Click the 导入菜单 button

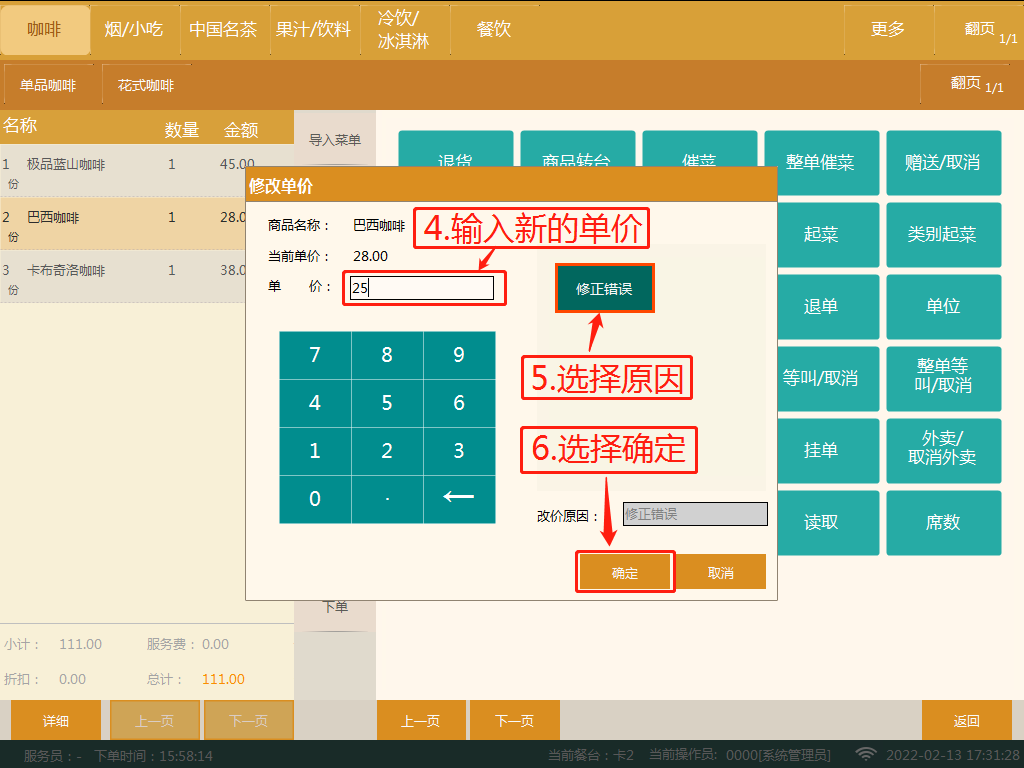click(335, 140)
